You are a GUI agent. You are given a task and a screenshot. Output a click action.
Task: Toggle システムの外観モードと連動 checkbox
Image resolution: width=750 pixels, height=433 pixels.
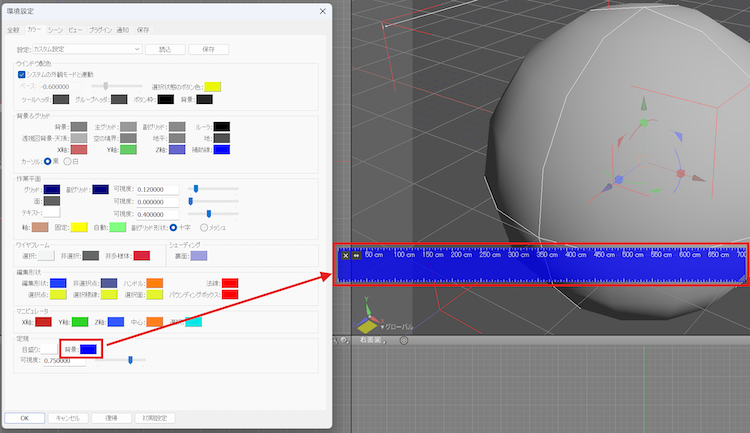click(x=22, y=75)
